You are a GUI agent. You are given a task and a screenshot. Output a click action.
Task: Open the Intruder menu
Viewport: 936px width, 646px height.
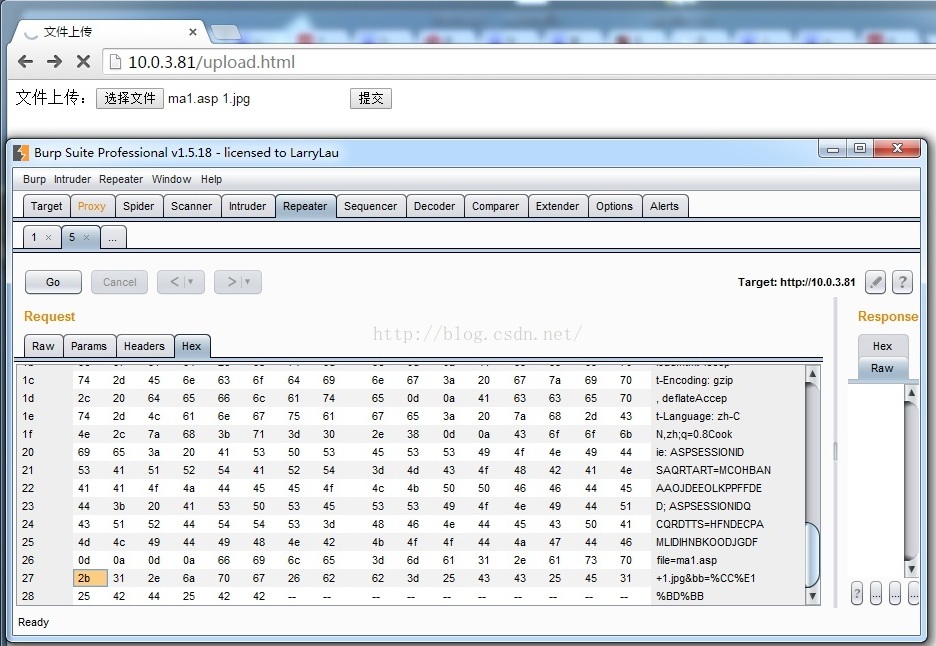72,179
